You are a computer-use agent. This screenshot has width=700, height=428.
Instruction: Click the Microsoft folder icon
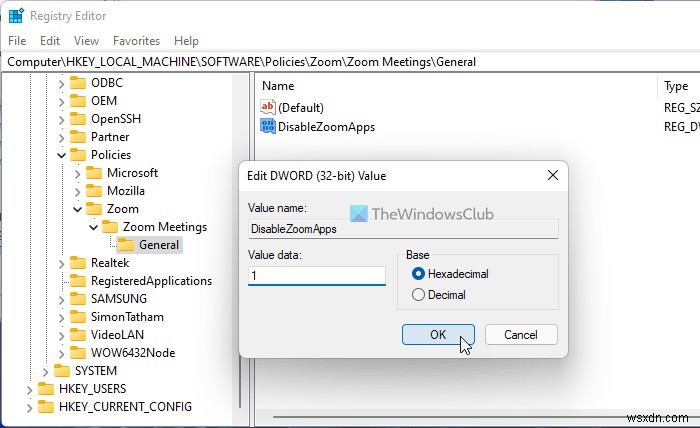(x=94, y=173)
